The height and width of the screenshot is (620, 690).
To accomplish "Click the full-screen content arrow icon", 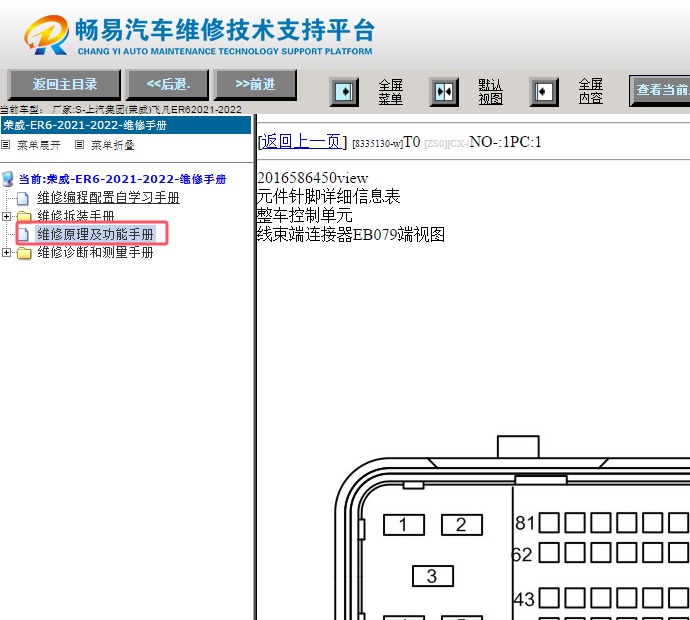I will [x=543, y=92].
